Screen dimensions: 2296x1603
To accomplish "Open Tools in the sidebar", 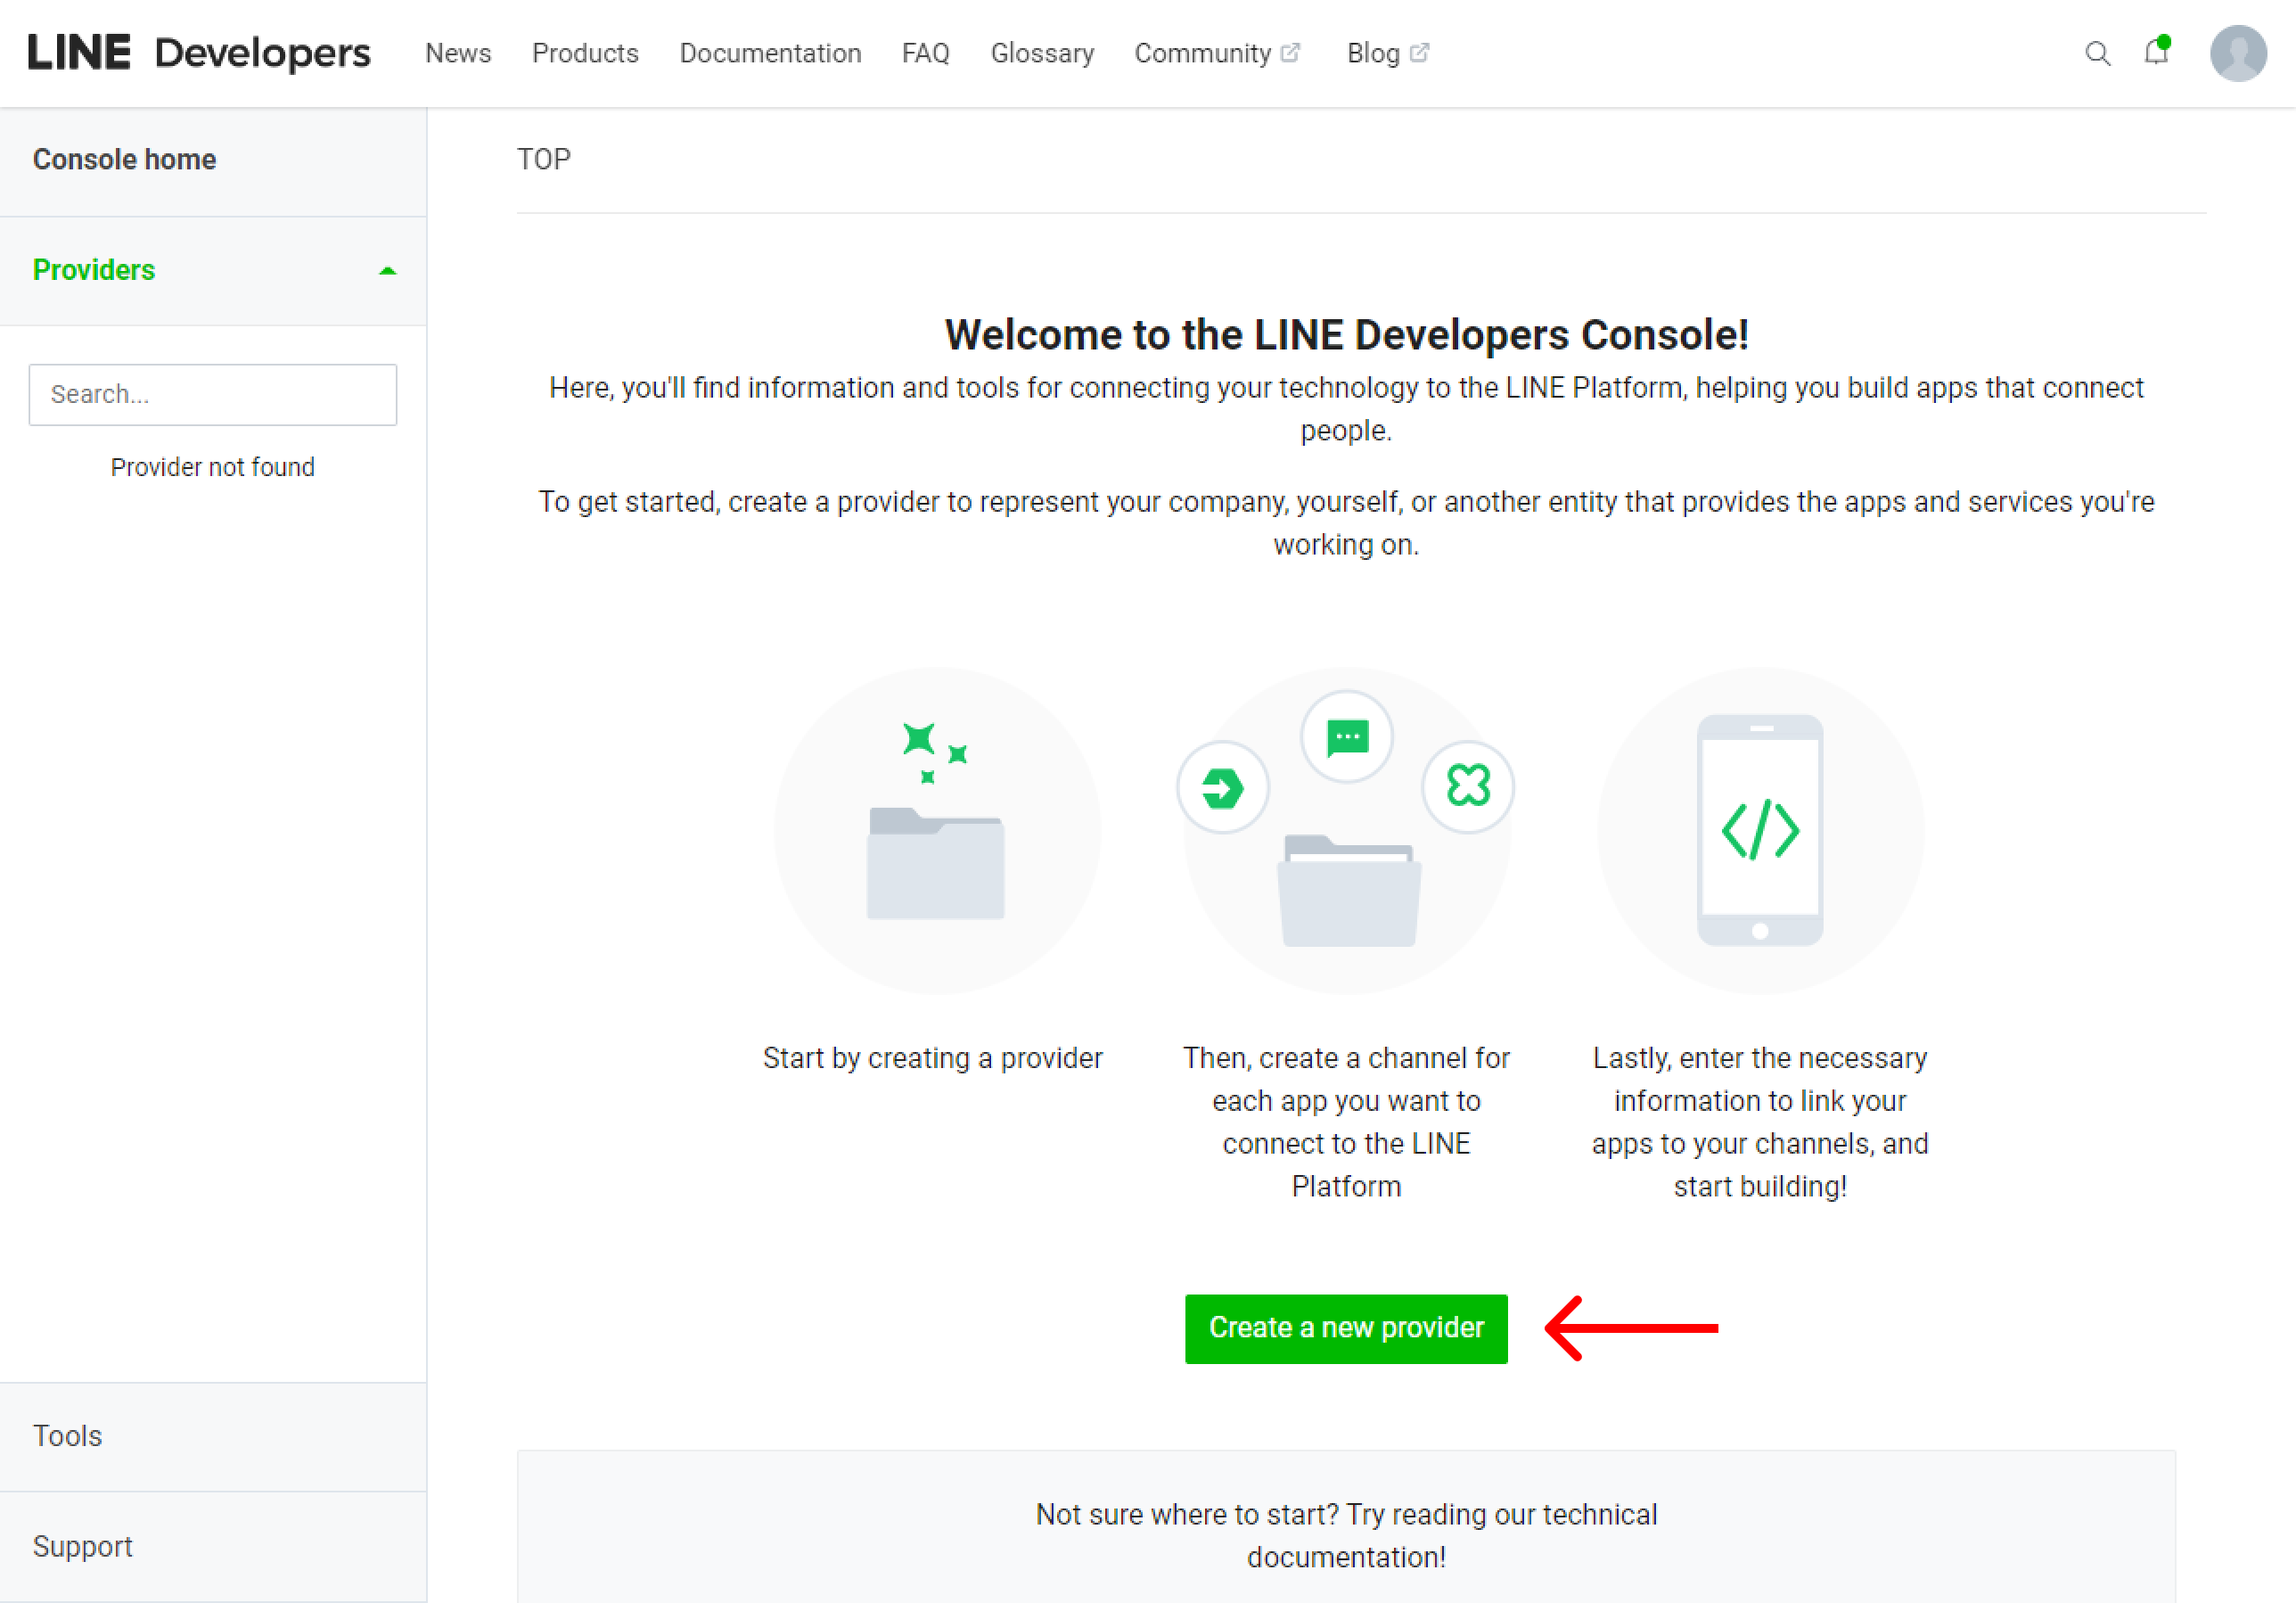I will (x=68, y=1436).
